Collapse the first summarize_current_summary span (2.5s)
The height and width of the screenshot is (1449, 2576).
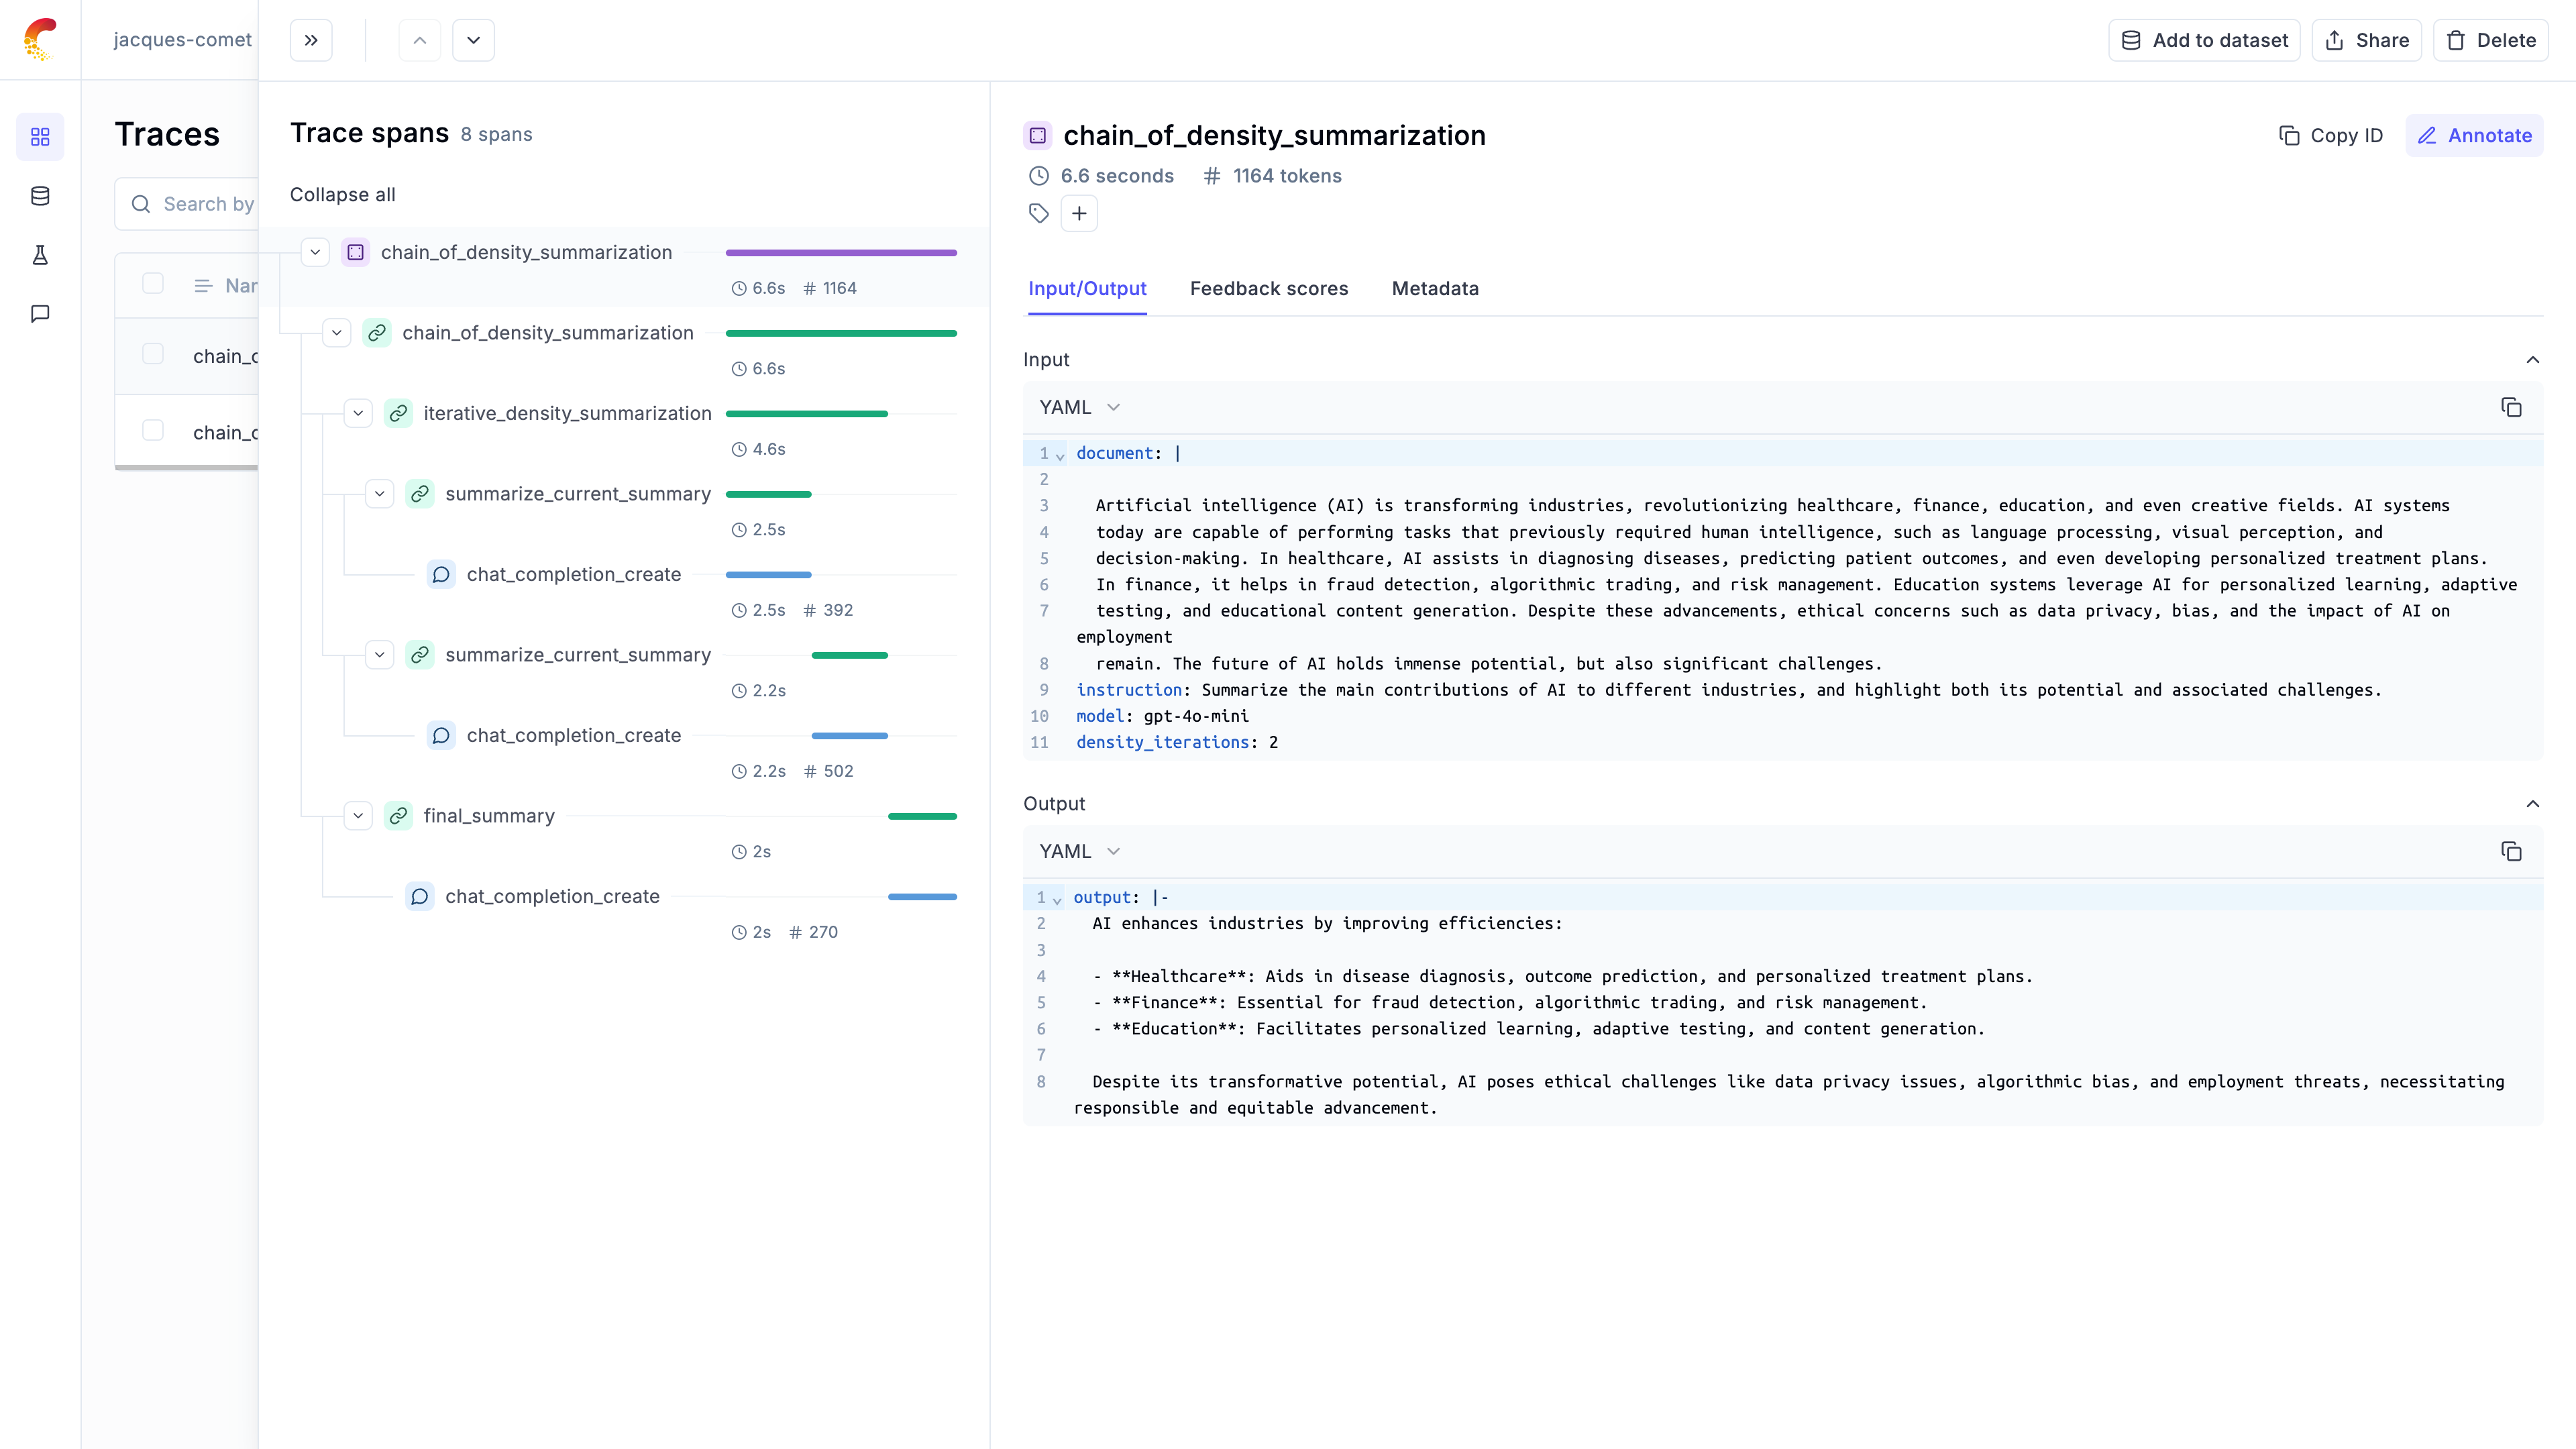point(380,494)
